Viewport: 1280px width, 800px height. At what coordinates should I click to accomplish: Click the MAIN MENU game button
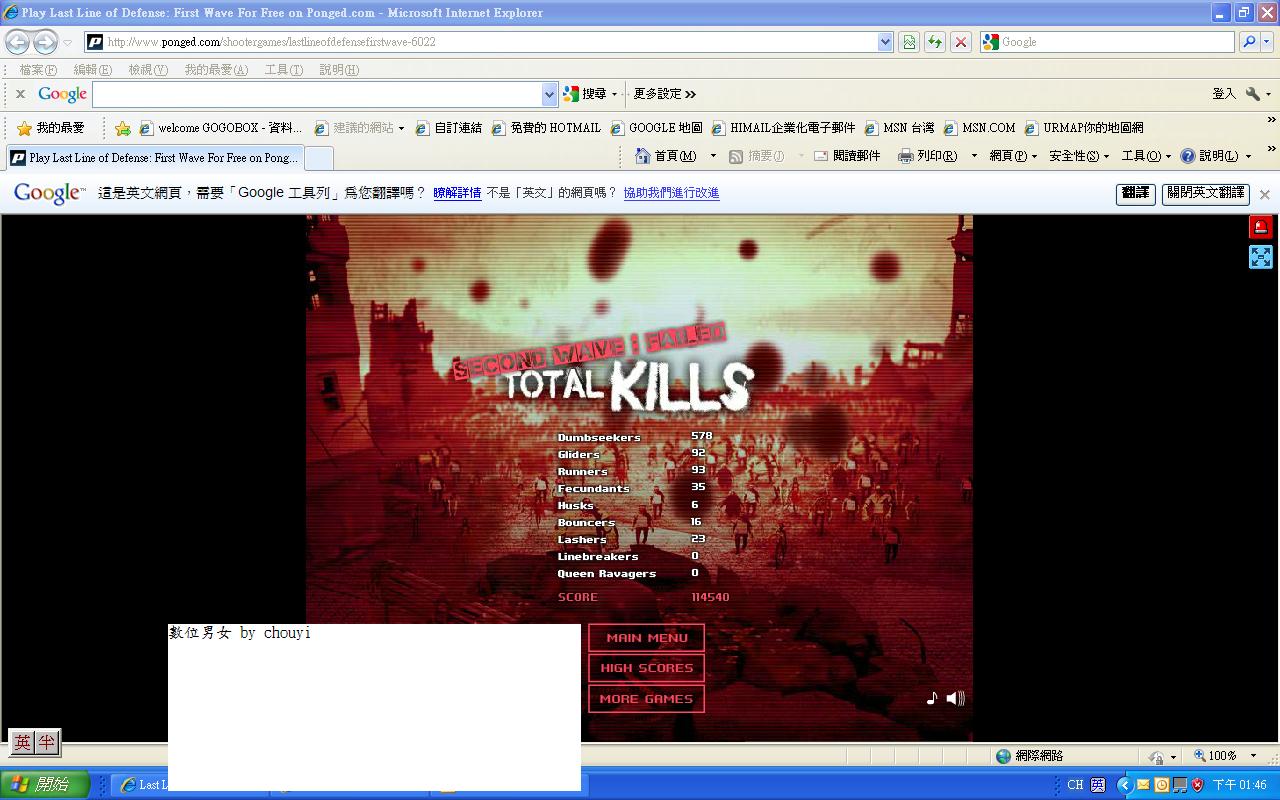click(x=646, y=638)
